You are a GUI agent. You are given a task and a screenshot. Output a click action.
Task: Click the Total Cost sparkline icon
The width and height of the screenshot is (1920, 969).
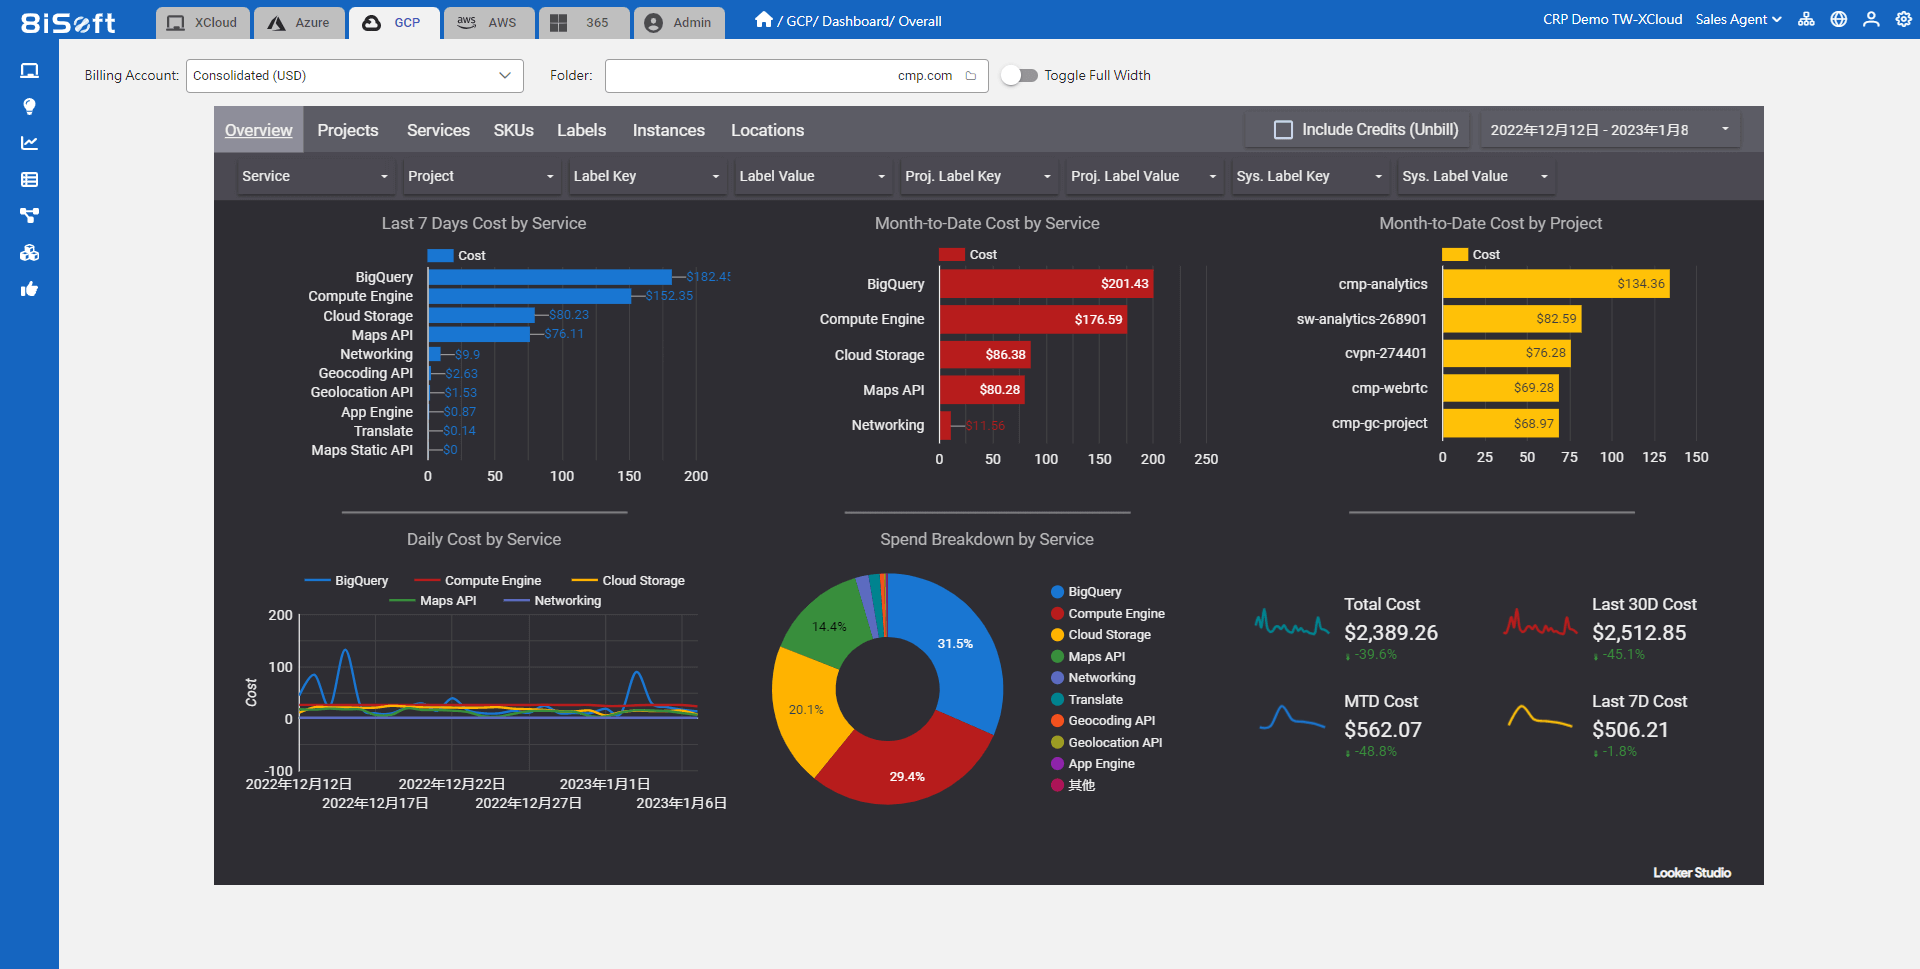point(1292,623)
